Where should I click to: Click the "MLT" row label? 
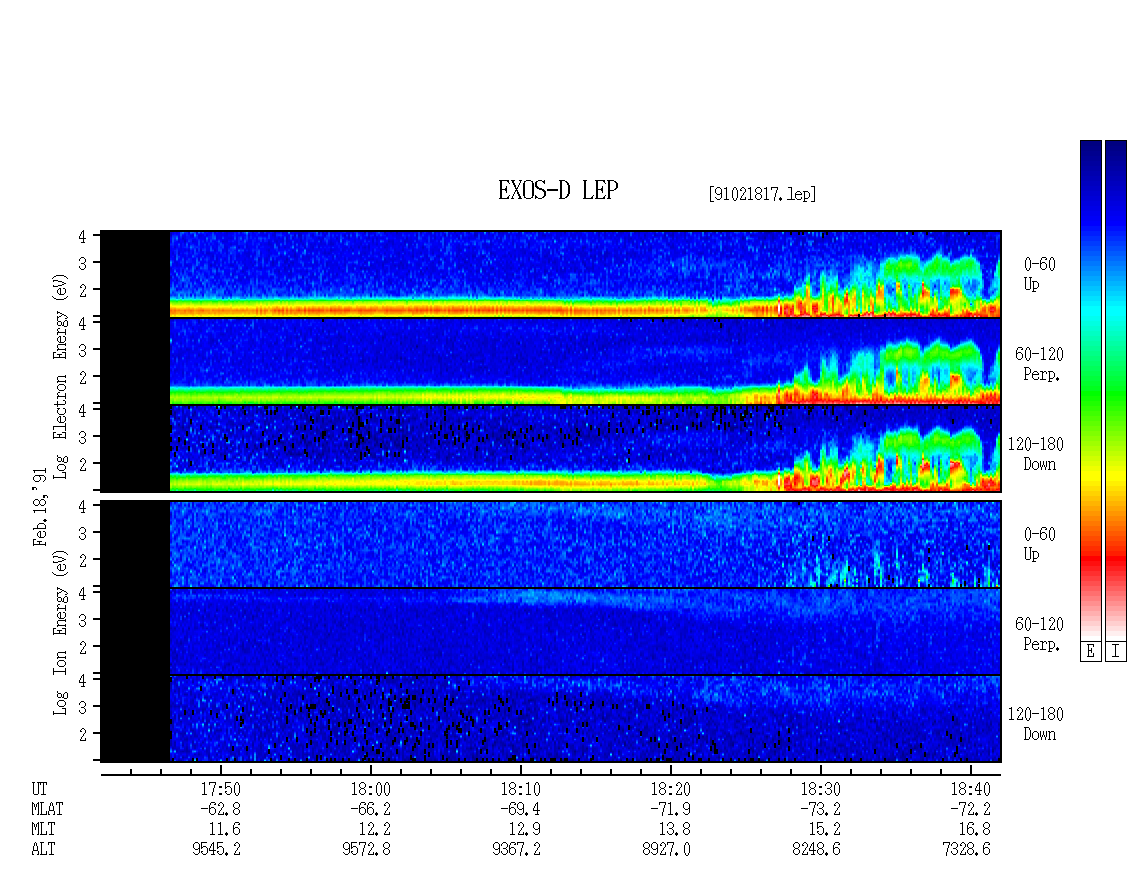point(43,830)
